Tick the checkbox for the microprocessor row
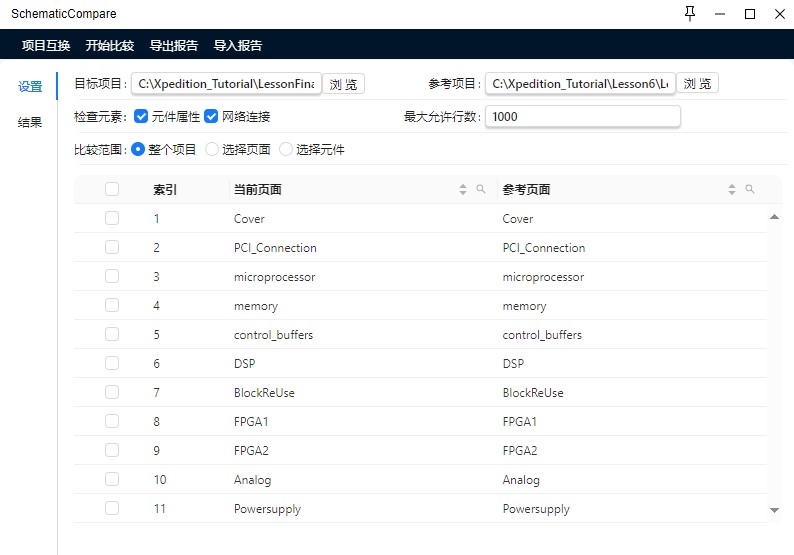794x555 pixels. tap(112, 276)
